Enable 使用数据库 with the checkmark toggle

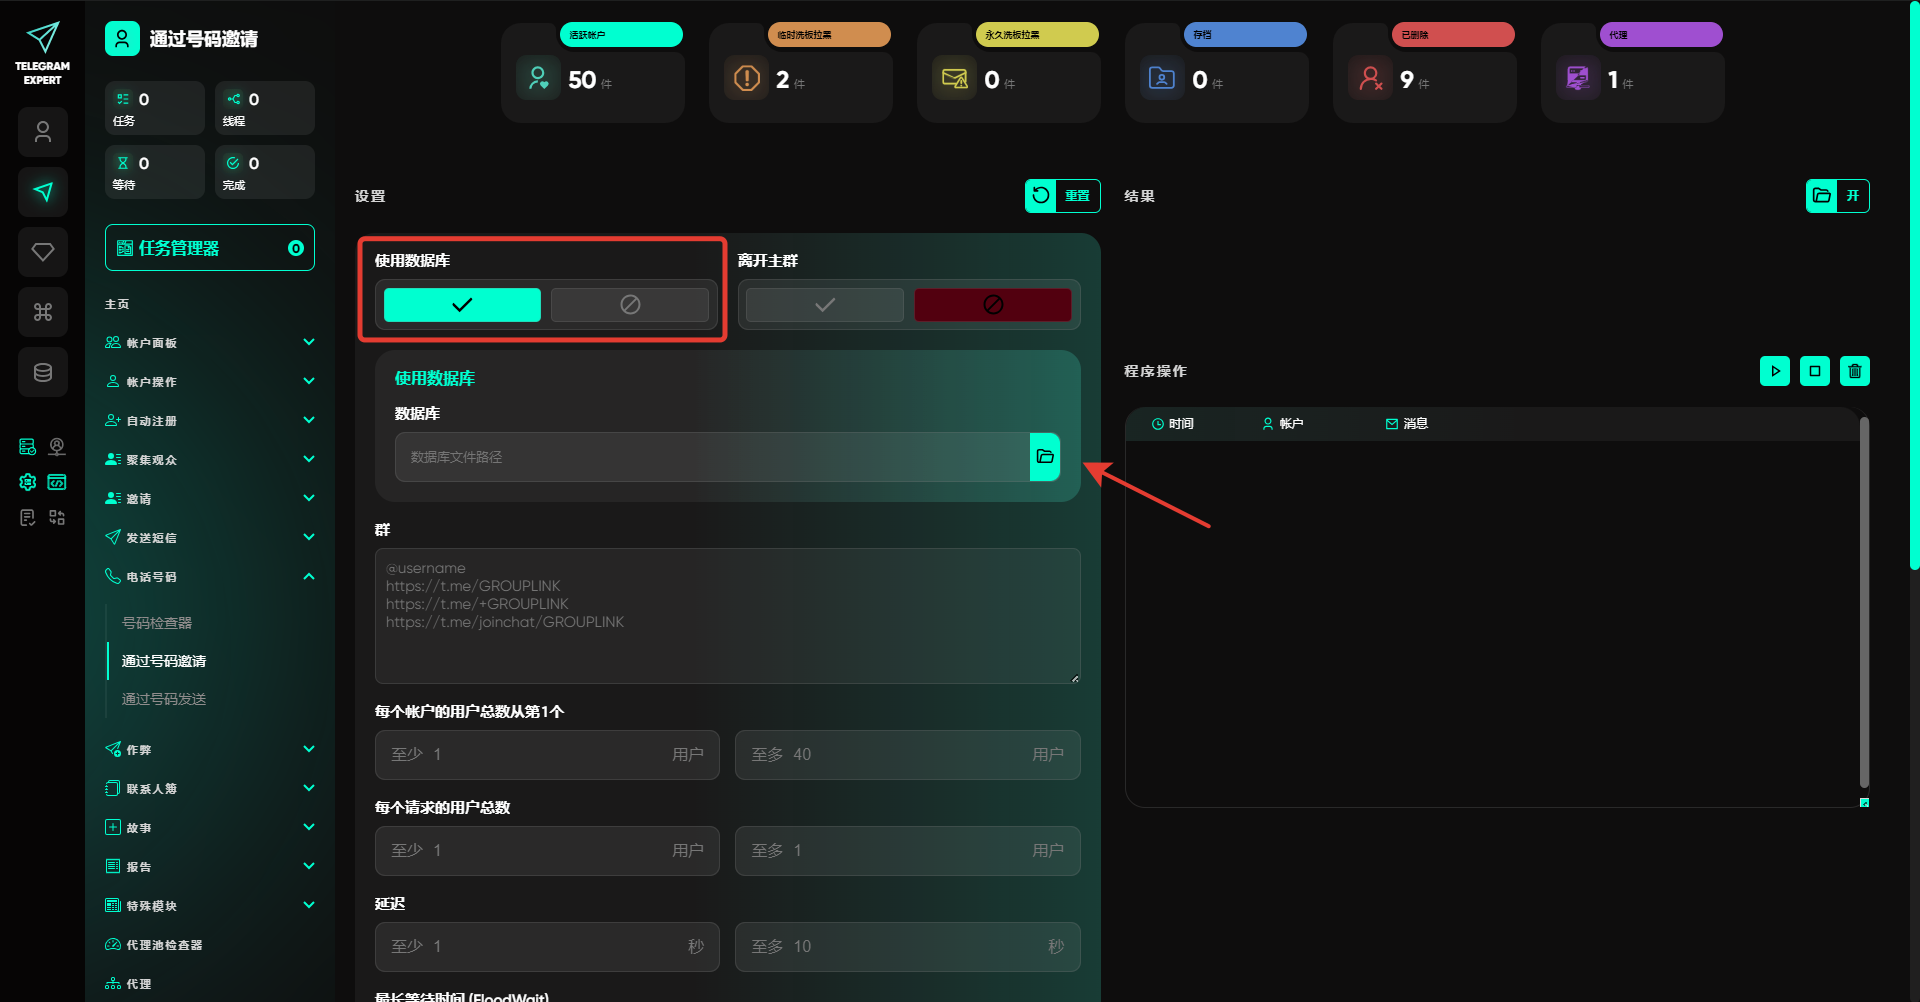[x=462, y=305]
